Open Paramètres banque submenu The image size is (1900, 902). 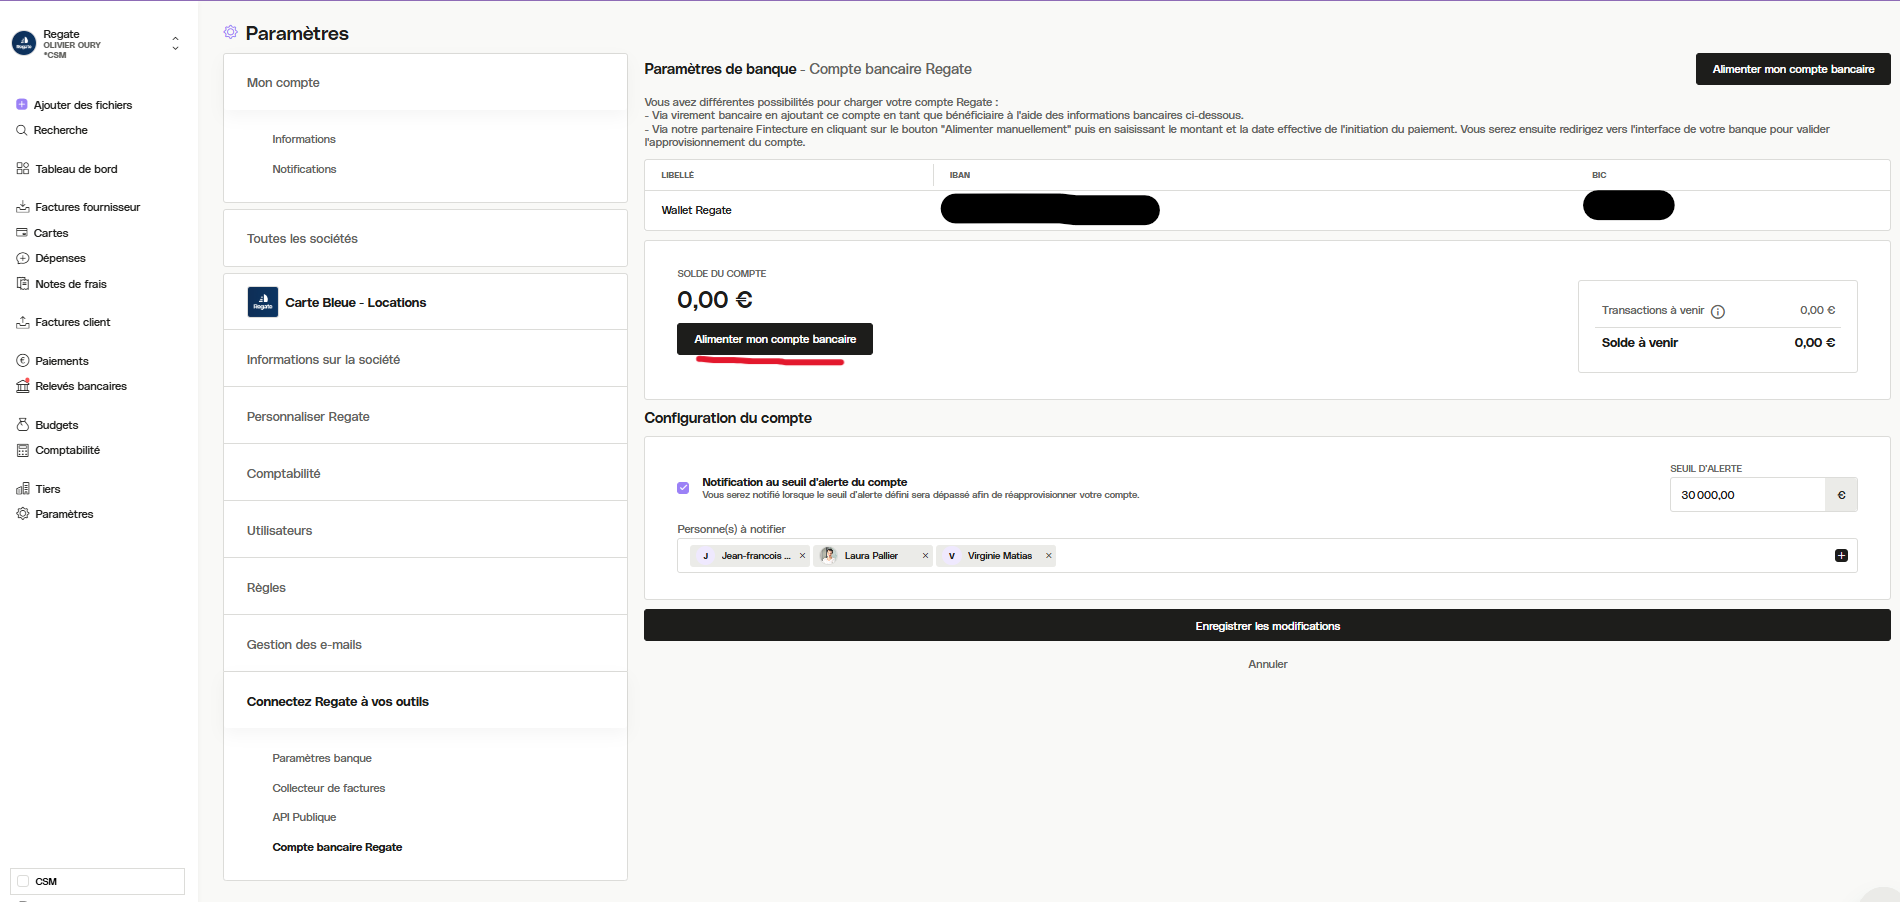point(322,758)
